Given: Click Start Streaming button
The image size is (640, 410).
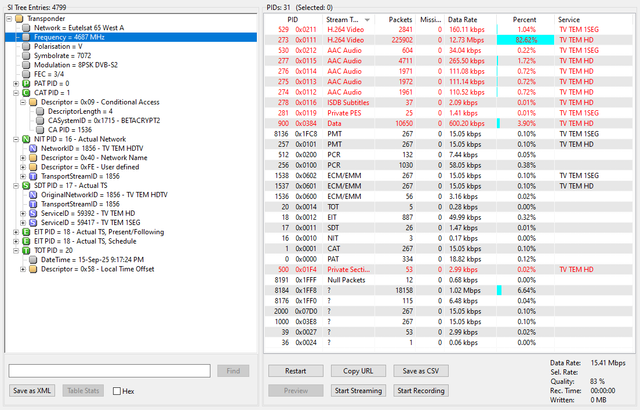Looking at the screenshot, I should point(358,390).
